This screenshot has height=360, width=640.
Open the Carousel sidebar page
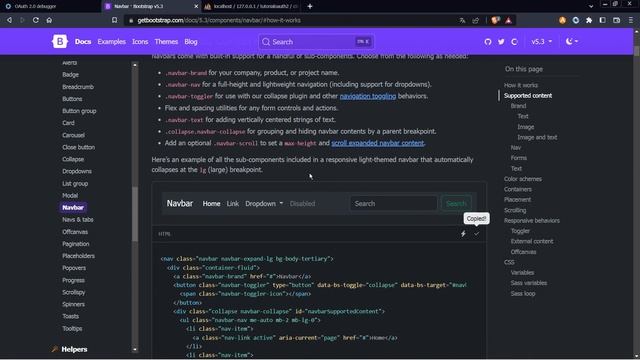pos(73,135)
